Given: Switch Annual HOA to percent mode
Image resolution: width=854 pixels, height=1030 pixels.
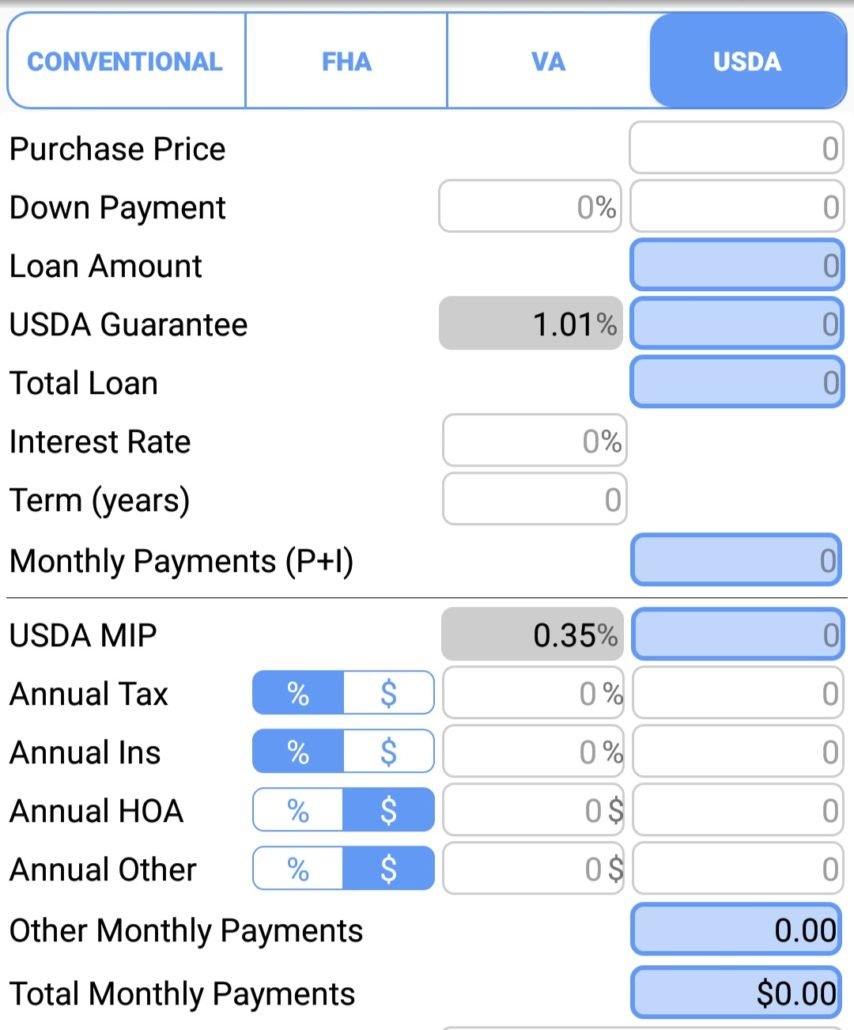Looking at the screenshot, I should point(298,810).
